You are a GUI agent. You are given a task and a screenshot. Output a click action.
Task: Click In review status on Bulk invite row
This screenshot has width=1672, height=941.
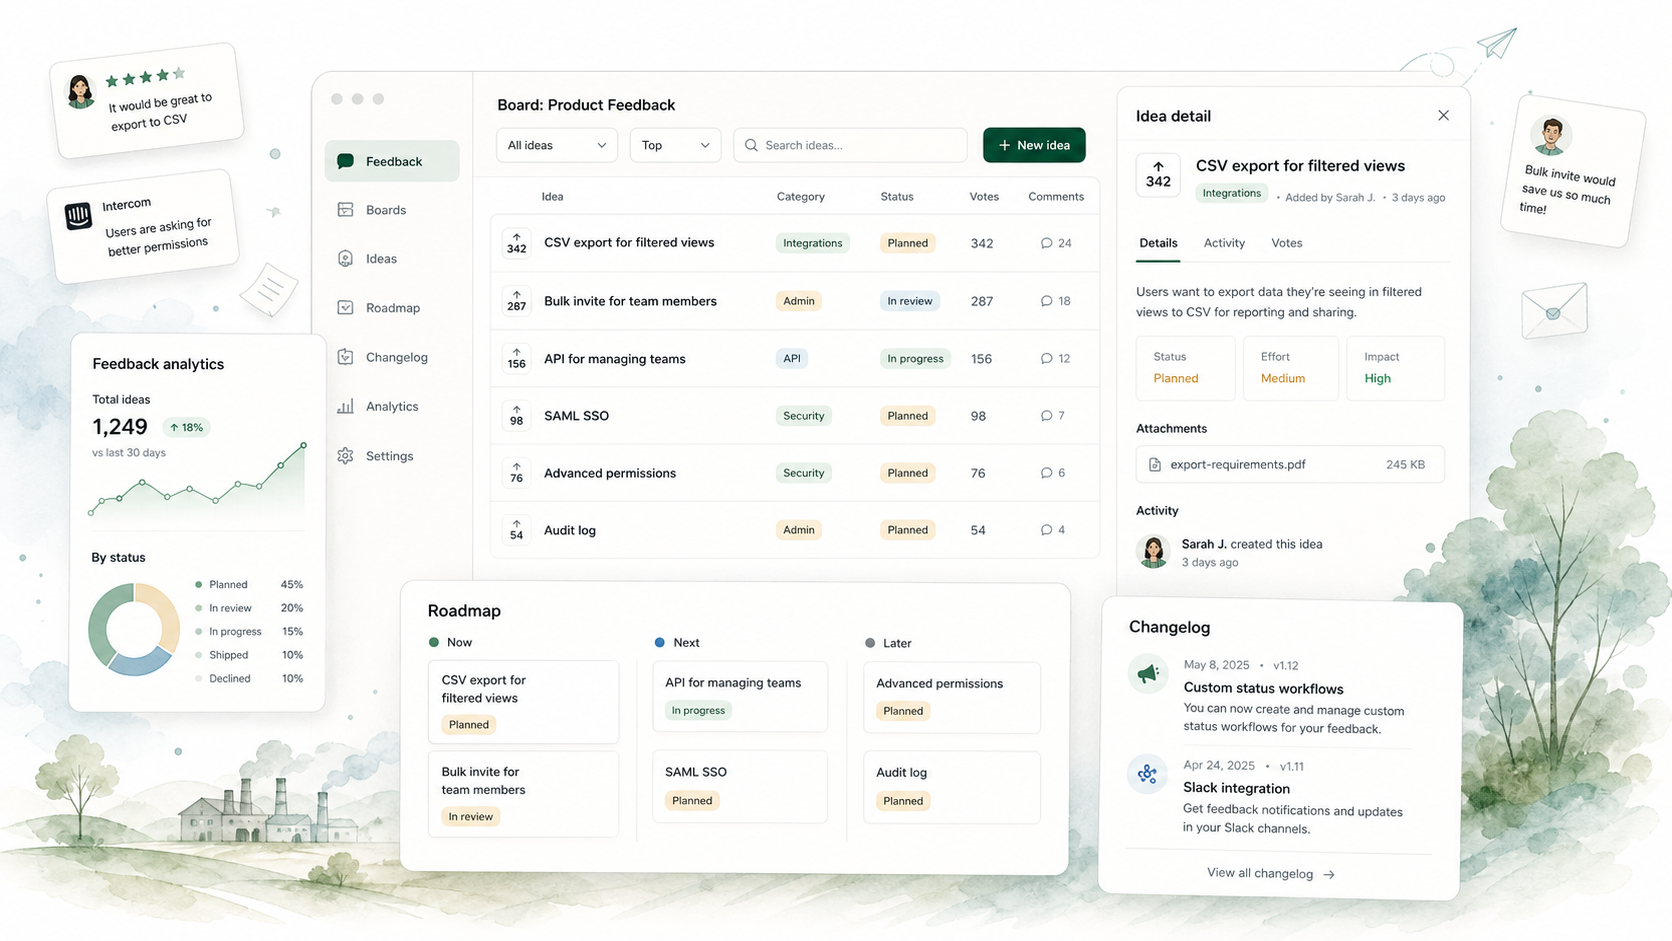(x=909, y=301)
